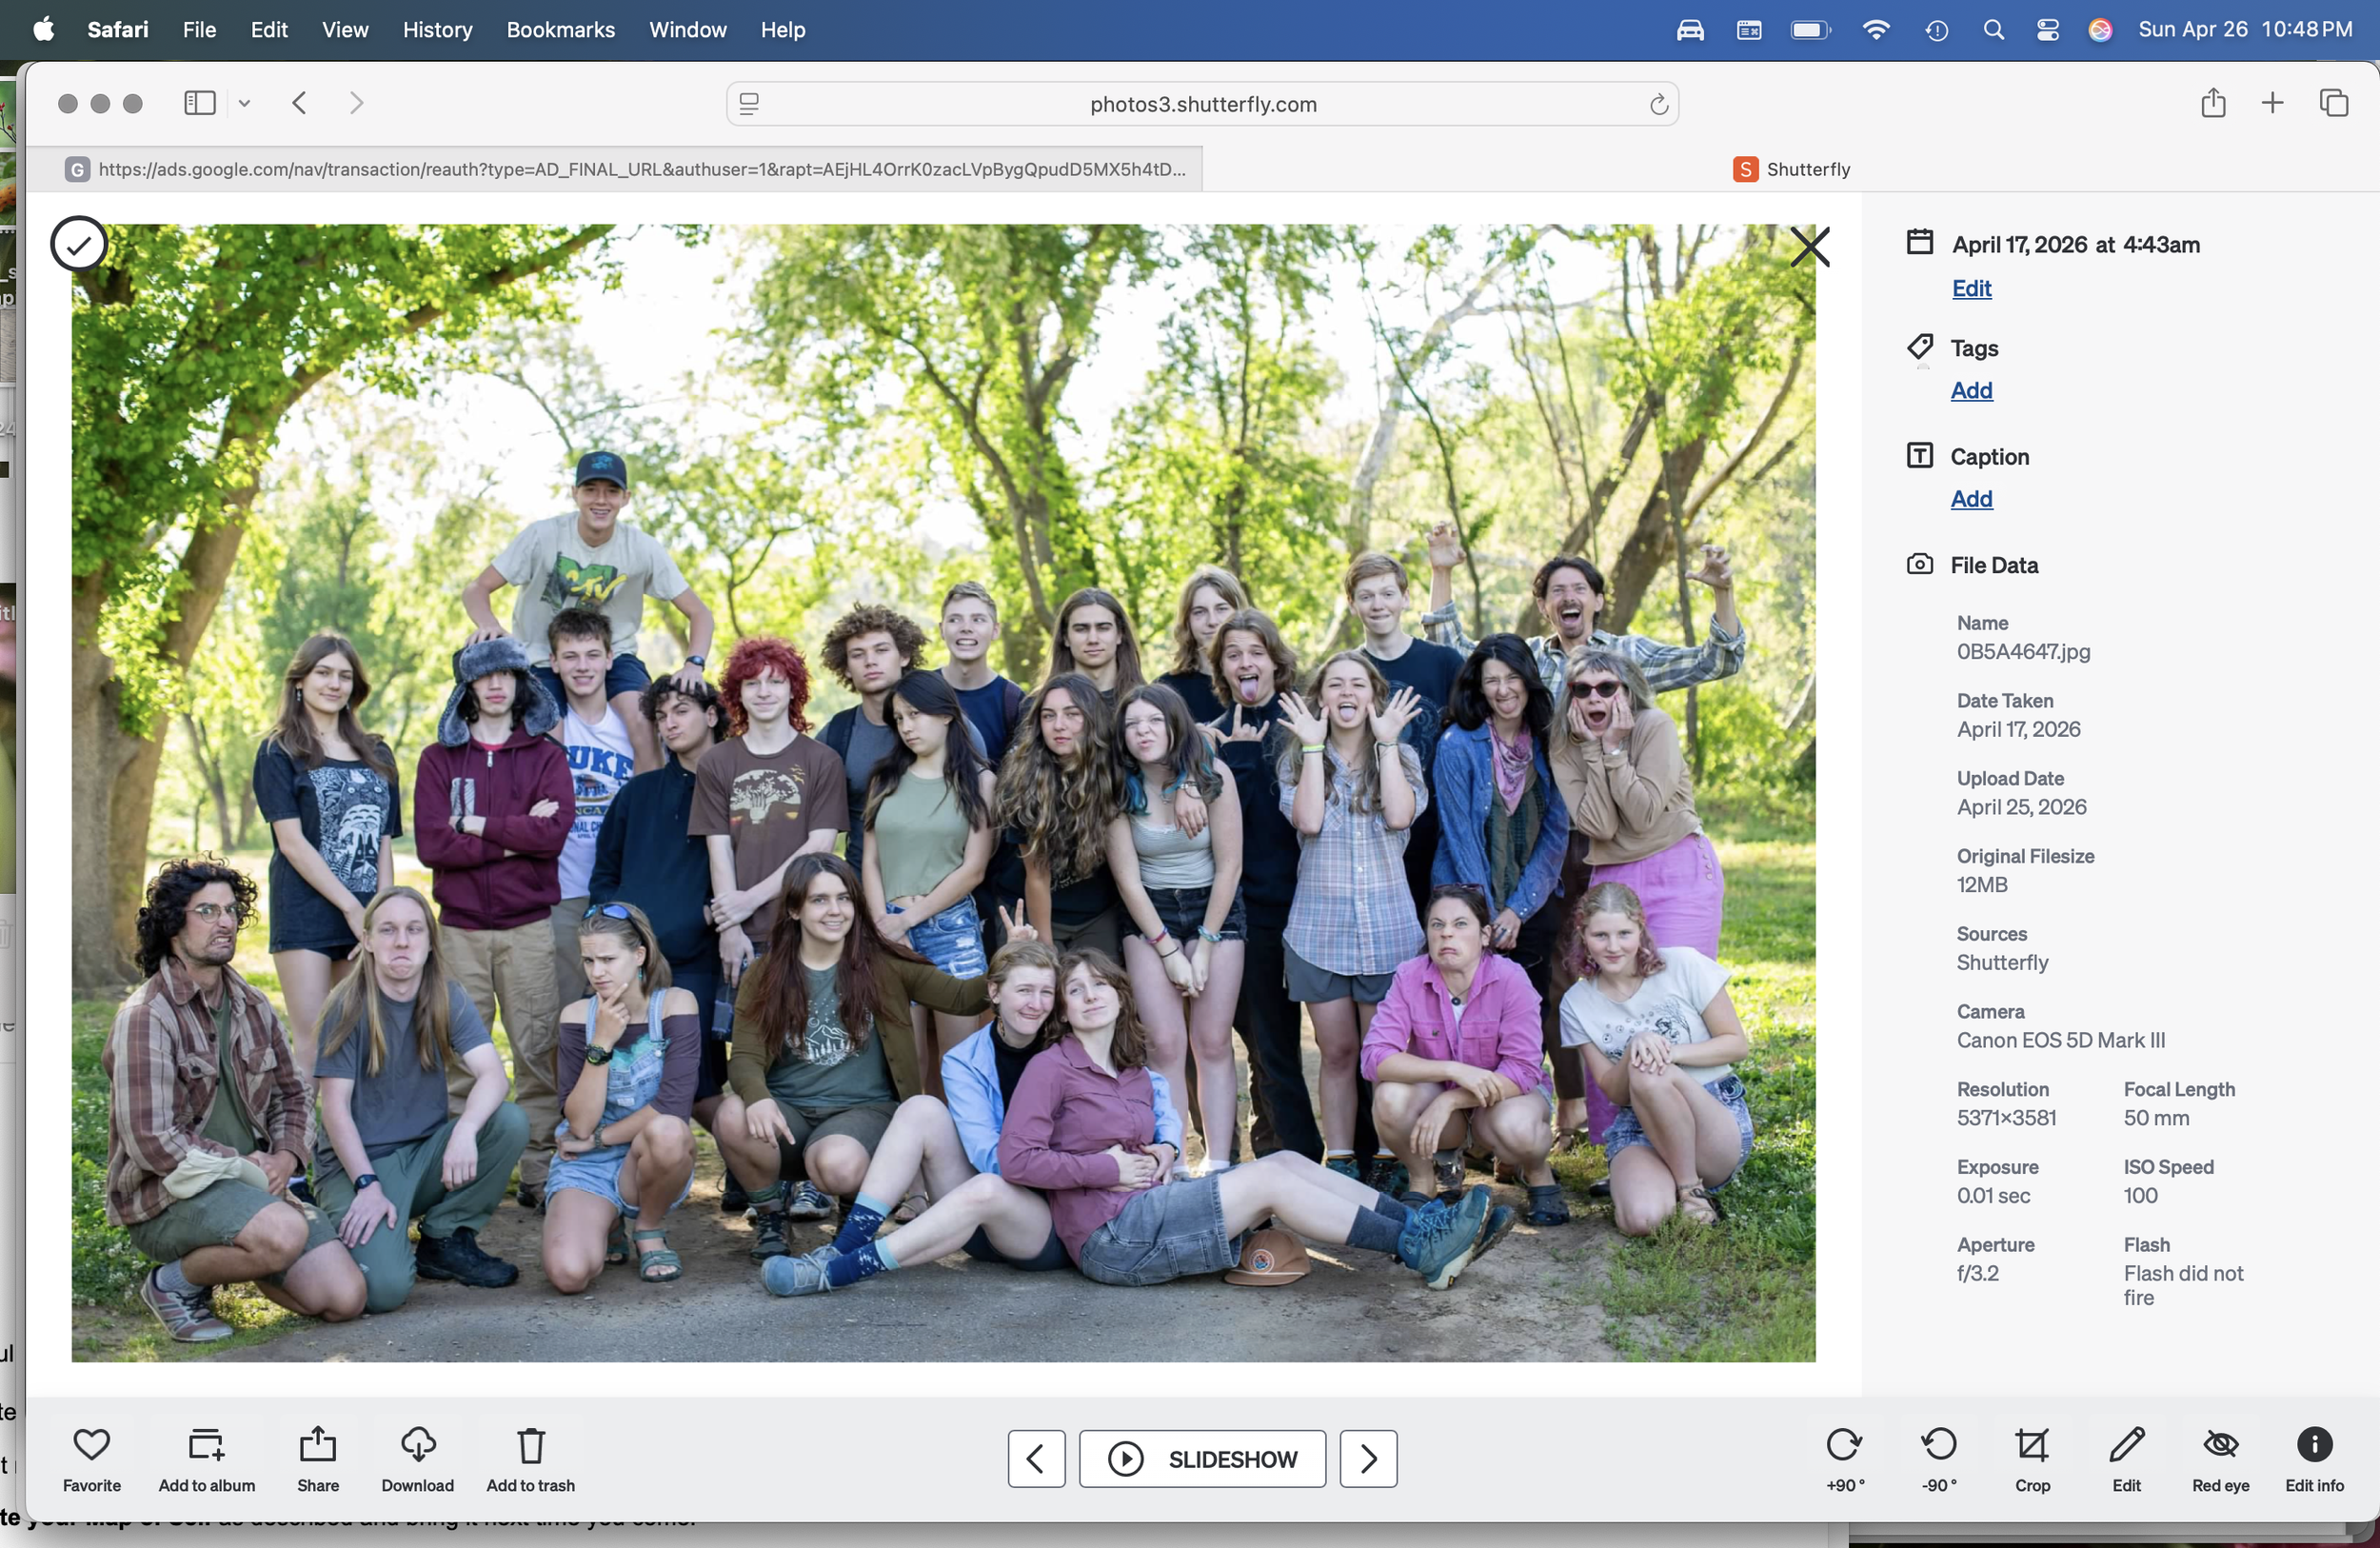Rotate photo -90 degrees counterclockwise
Screen dimensions: 2380x1548
pos(1938,1445)
